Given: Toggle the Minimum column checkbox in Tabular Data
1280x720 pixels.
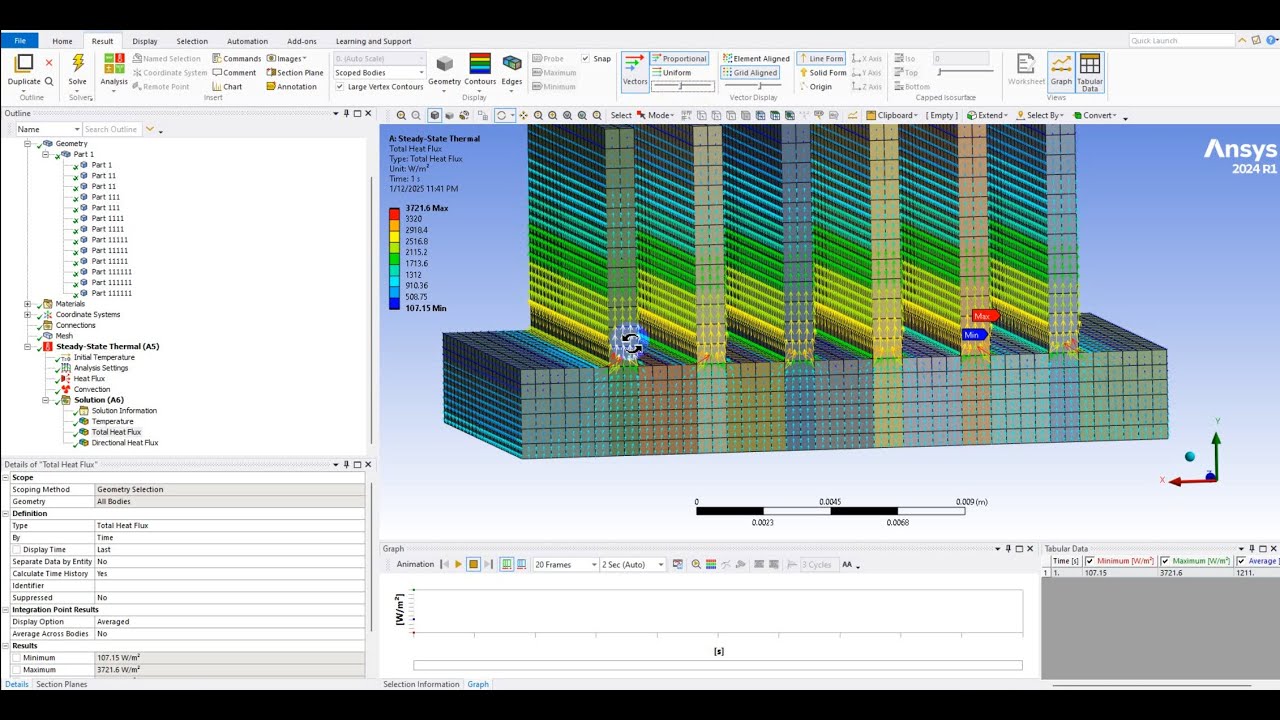Looking at the screenshot, I should (1090, 561).
